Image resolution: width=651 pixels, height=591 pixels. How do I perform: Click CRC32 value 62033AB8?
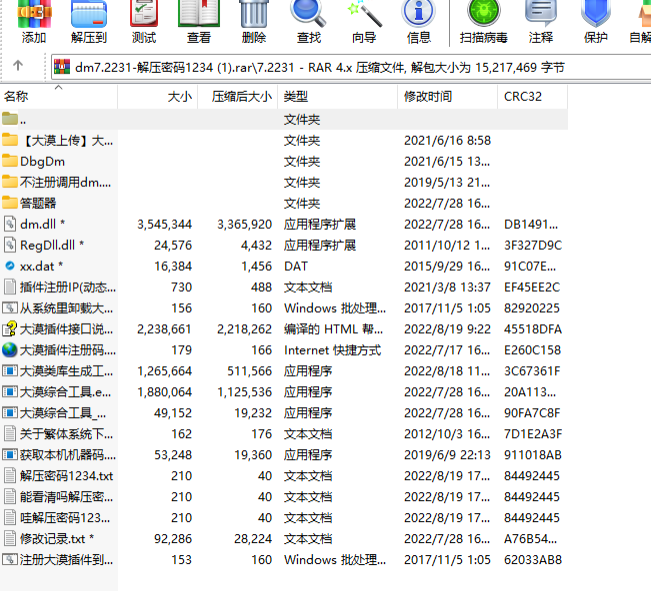pyautogui.click(x=533, y=559)
